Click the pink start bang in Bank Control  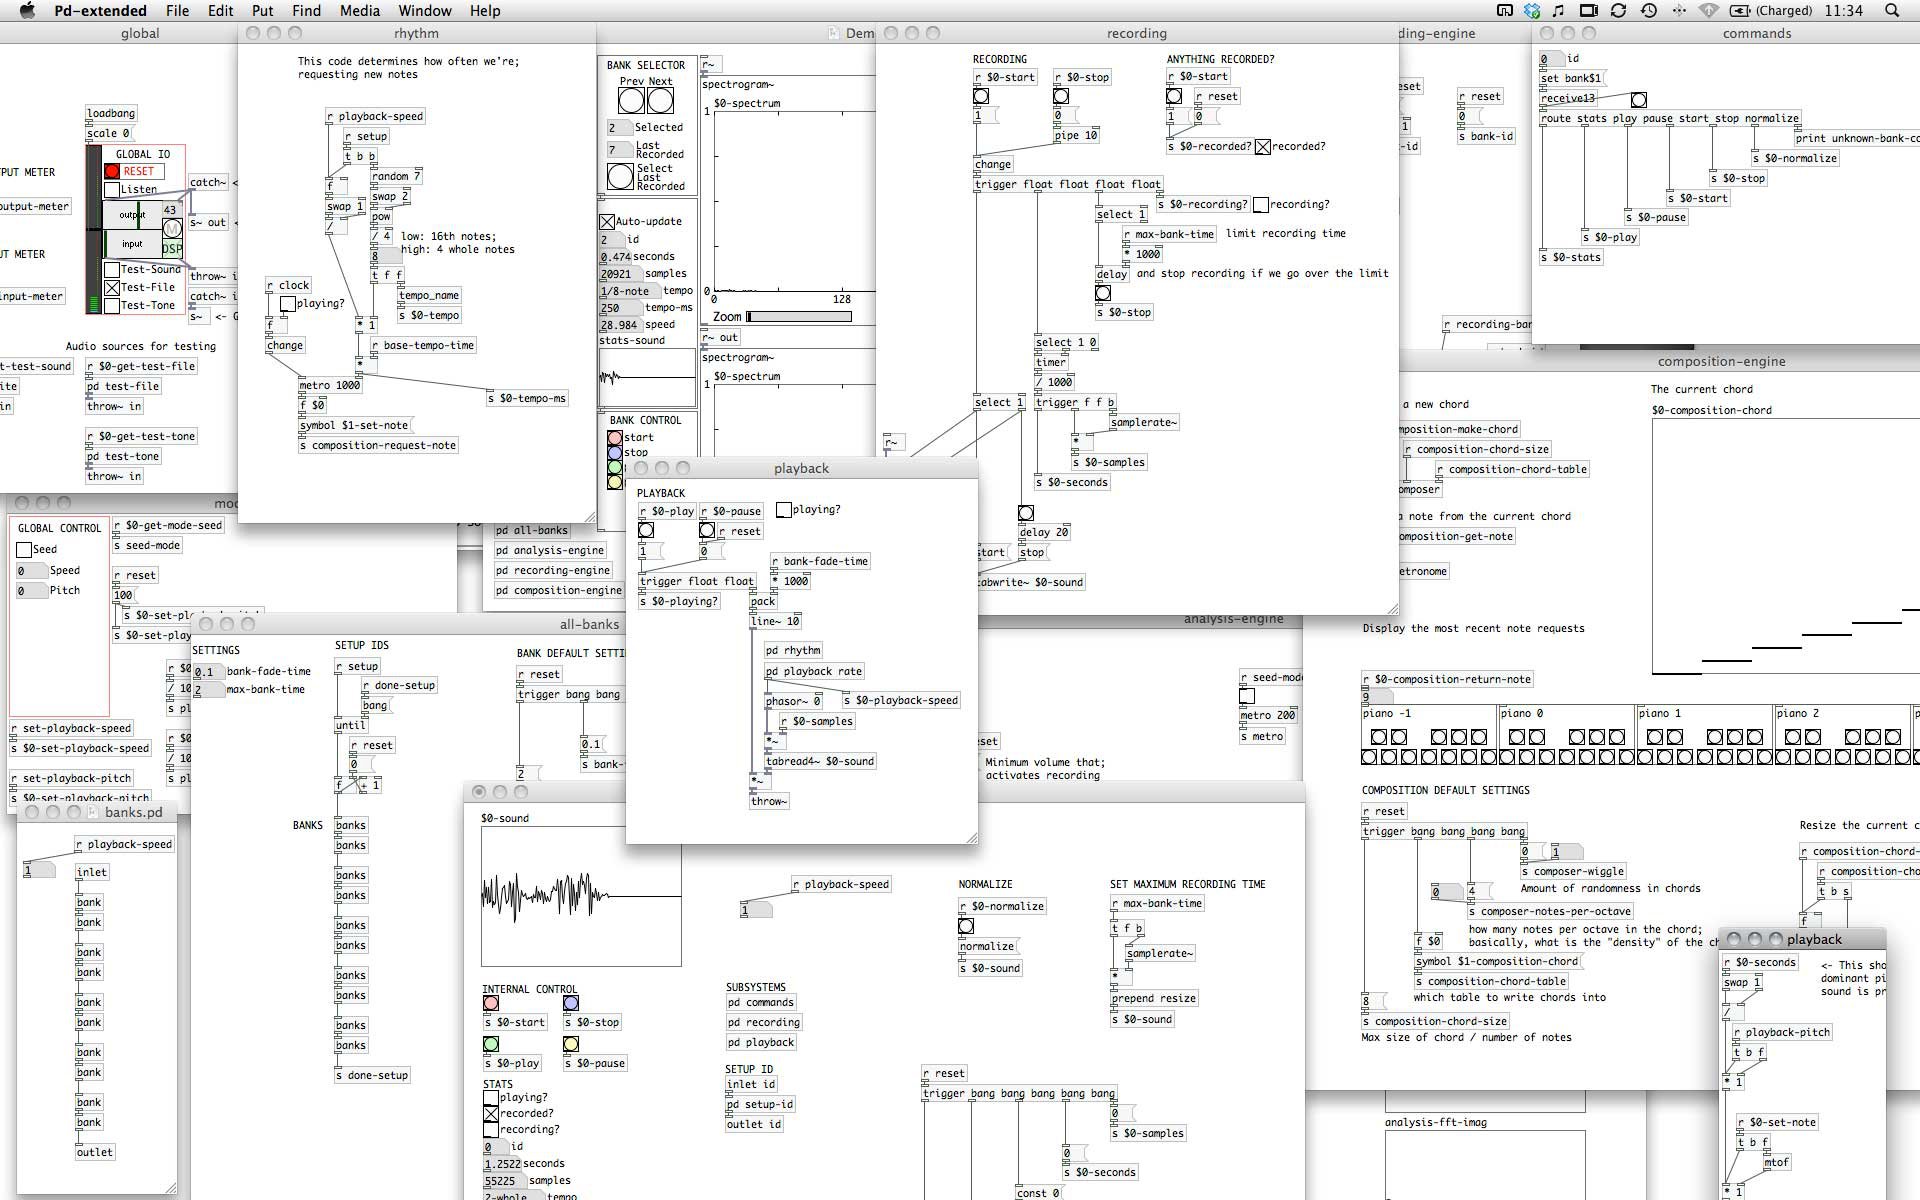pyautogui.click(x=615, y=438)
